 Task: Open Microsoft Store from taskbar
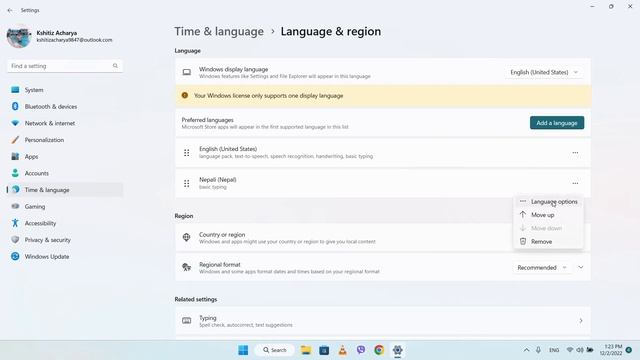coord(324,350)
